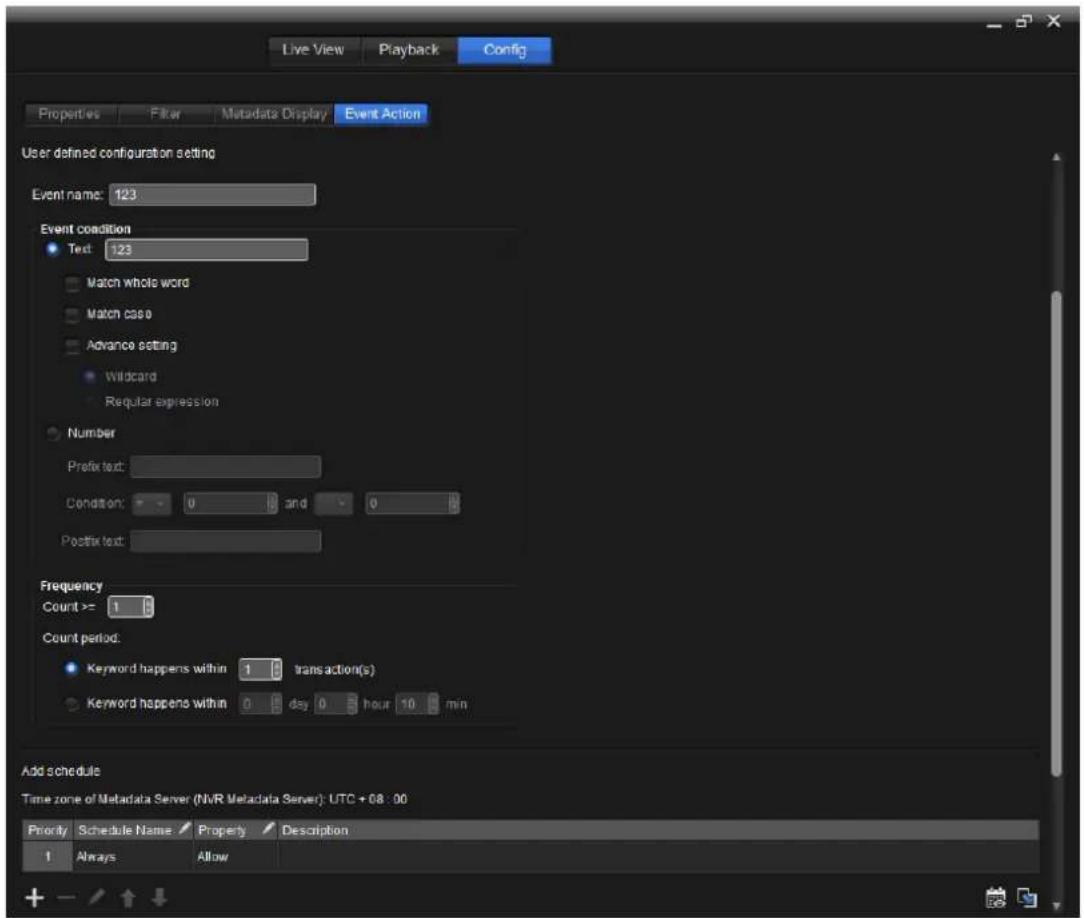Click the copy settings icon at bottom right

[x=1027, y=898]
